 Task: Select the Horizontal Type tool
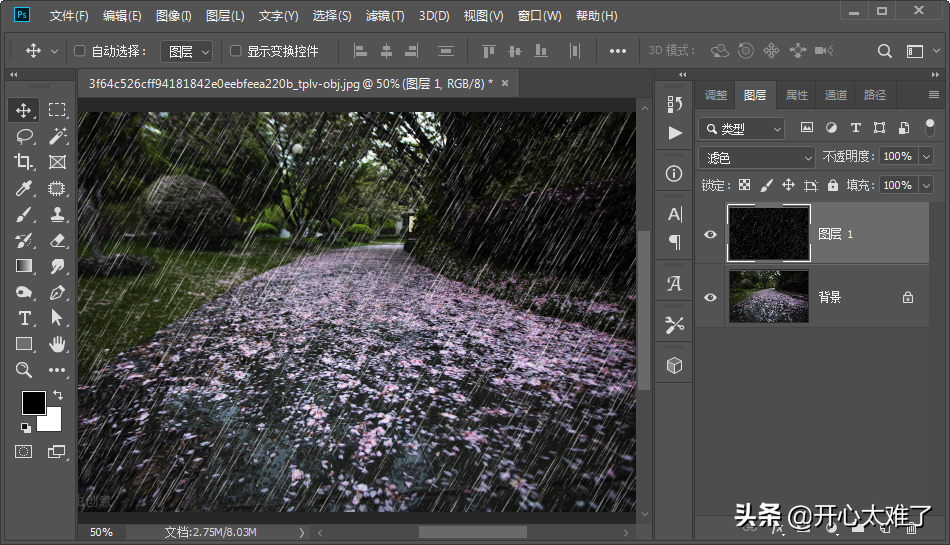[24, 318]
